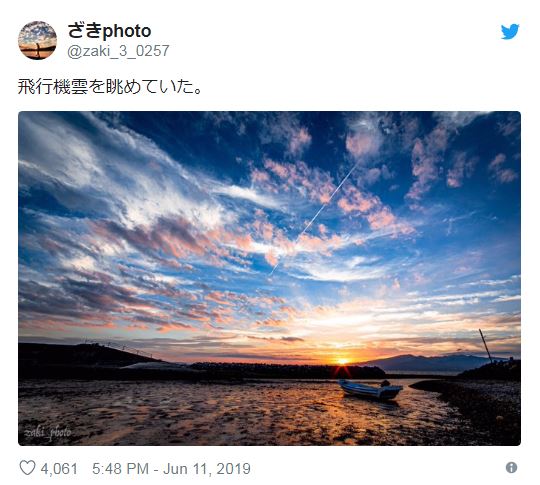The image size is (540, 485).
Task: Click the tweet text 飛行機雲を眺めていた。
Action: pos(110,86)
